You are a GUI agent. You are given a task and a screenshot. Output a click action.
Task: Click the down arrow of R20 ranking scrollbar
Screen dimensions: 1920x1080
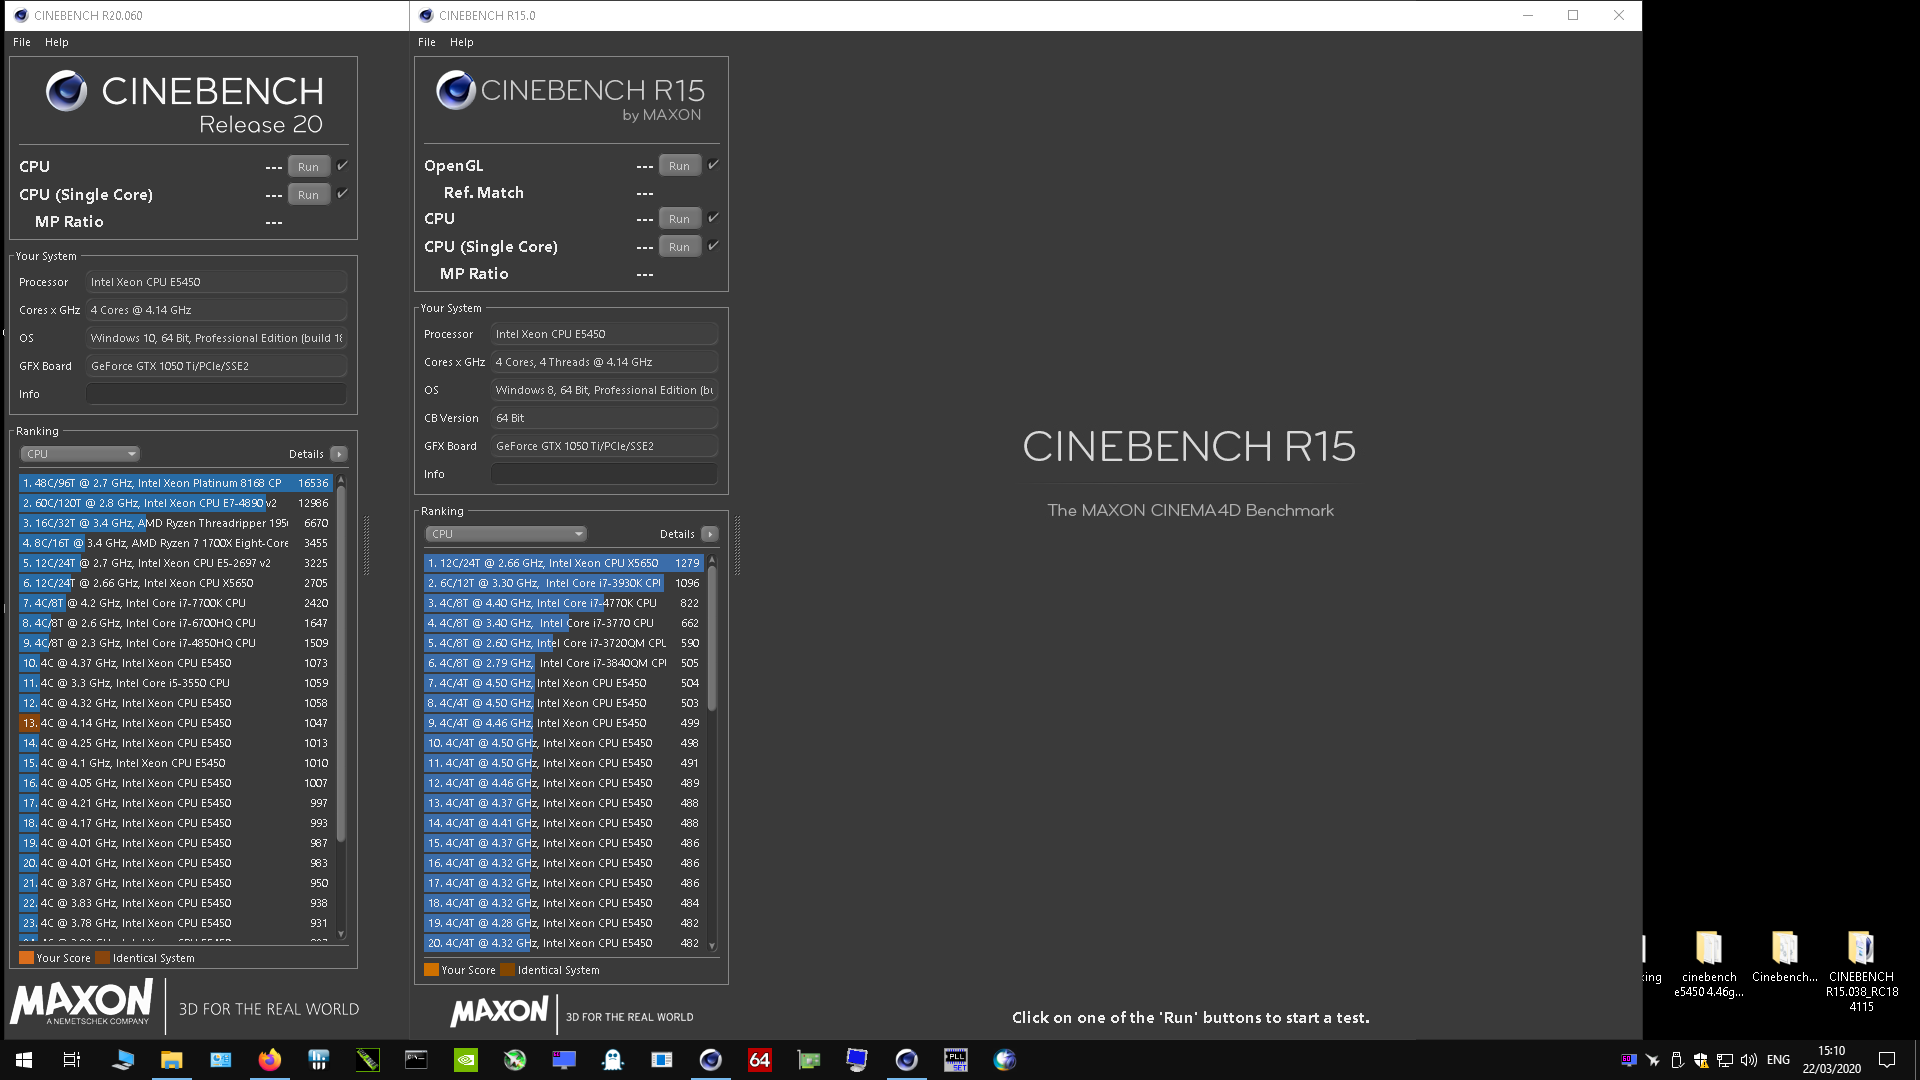pyautogui.click(x=341, y=935)
